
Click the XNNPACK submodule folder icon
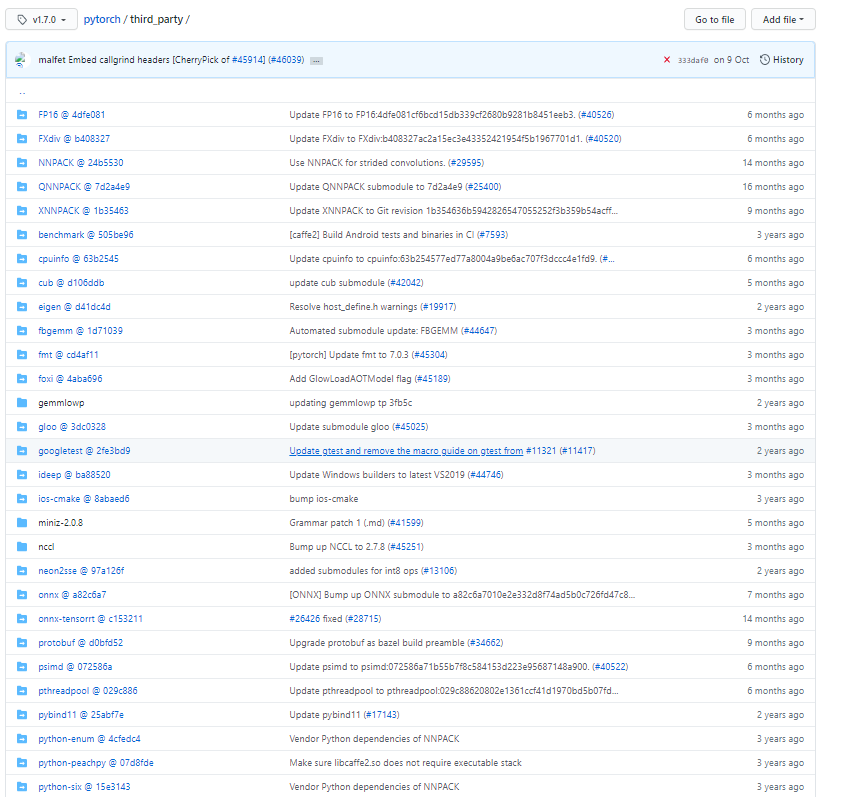(x=22, y=211)
